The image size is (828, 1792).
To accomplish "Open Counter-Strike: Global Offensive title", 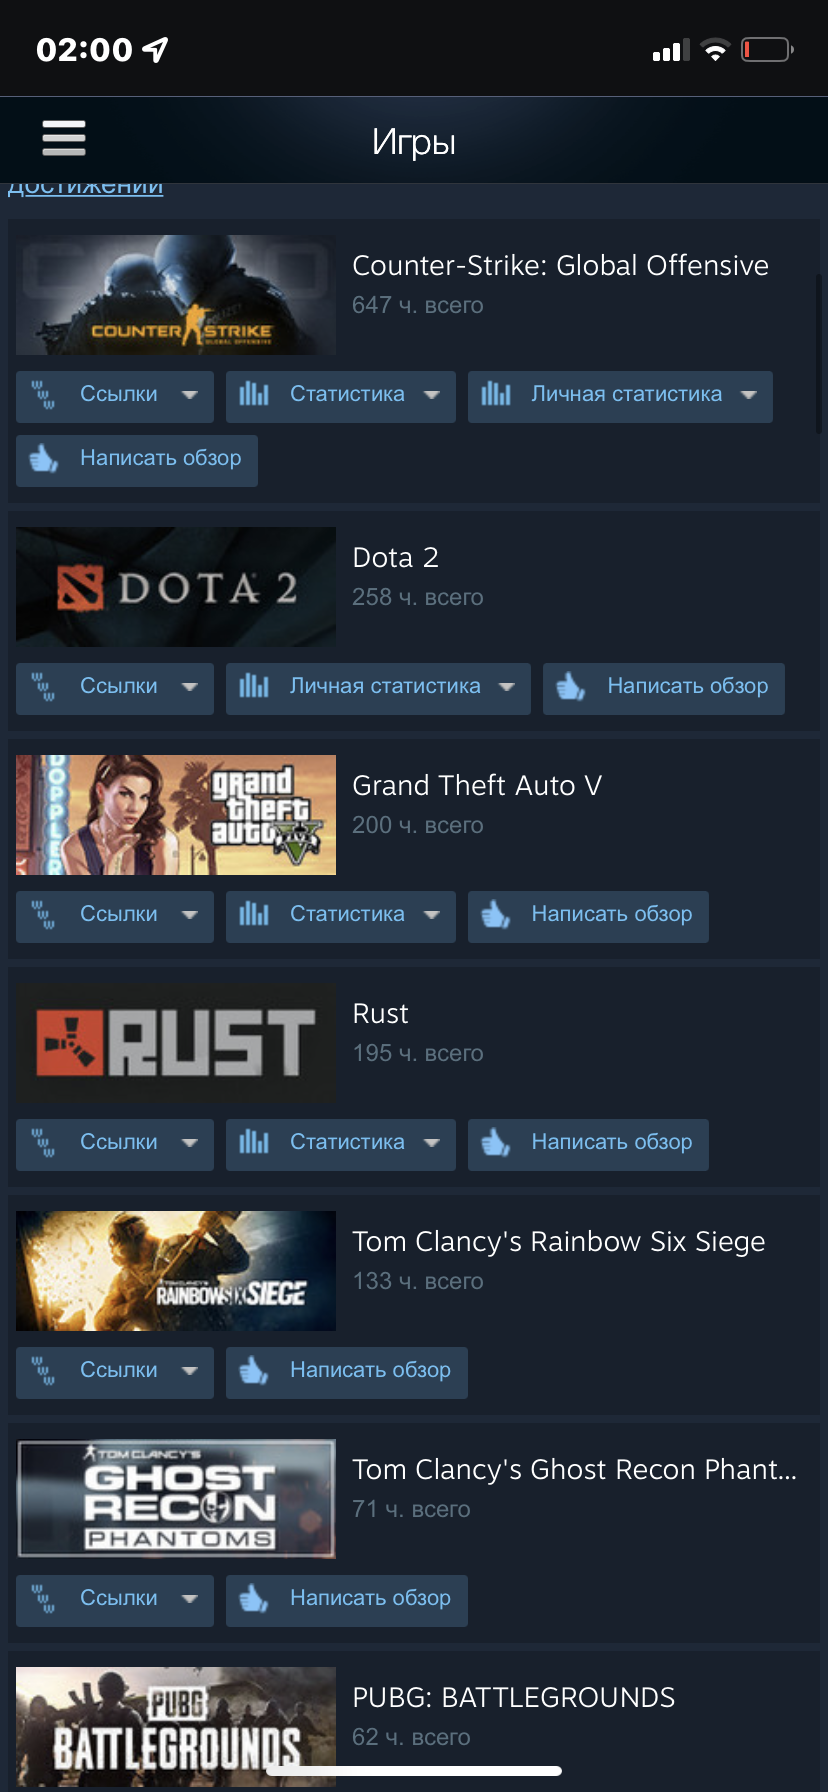I will 560,265.
